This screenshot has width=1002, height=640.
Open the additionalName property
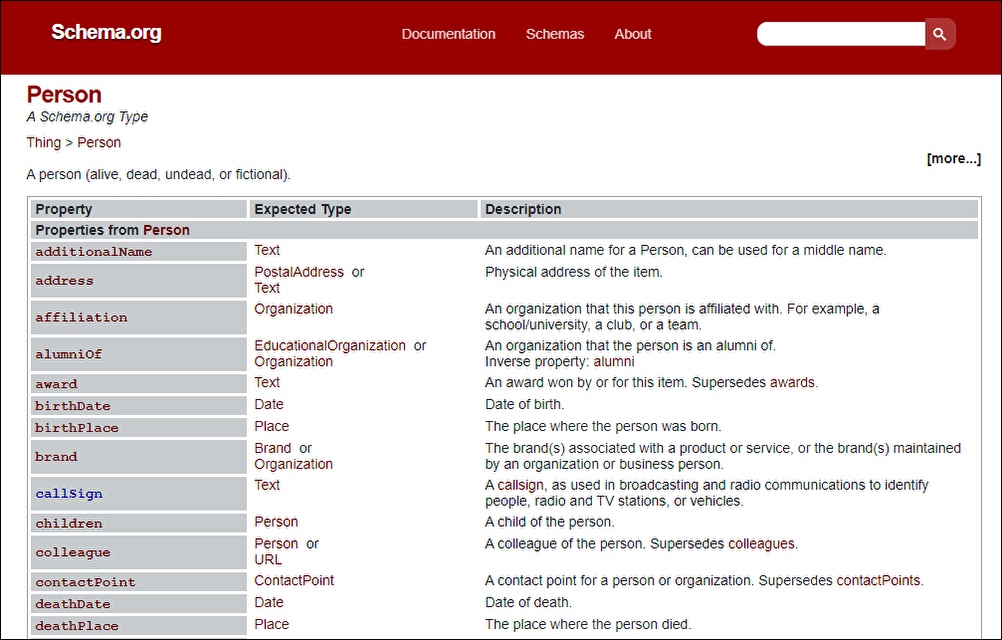(x=94, y=252)
